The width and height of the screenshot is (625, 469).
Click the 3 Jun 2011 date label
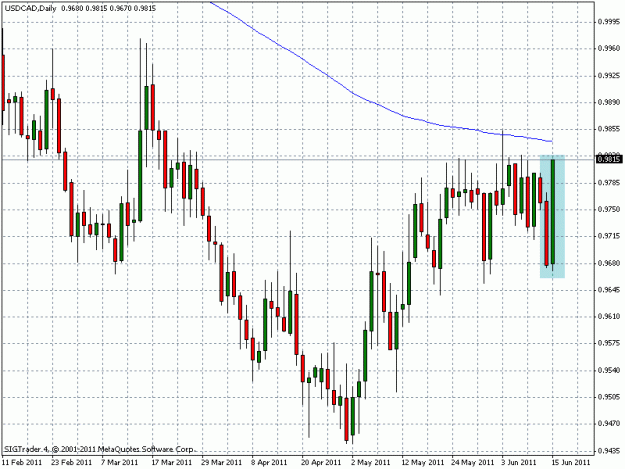click(519, 463)
